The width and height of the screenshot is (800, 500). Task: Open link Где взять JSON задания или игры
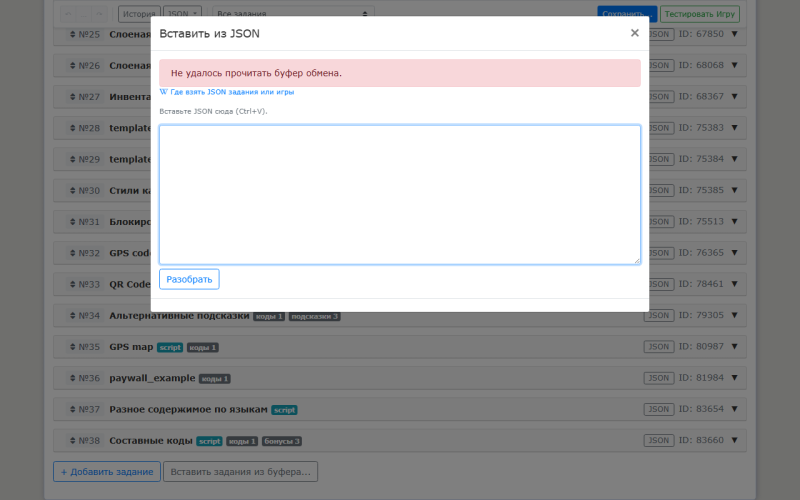tap(227, 92)
